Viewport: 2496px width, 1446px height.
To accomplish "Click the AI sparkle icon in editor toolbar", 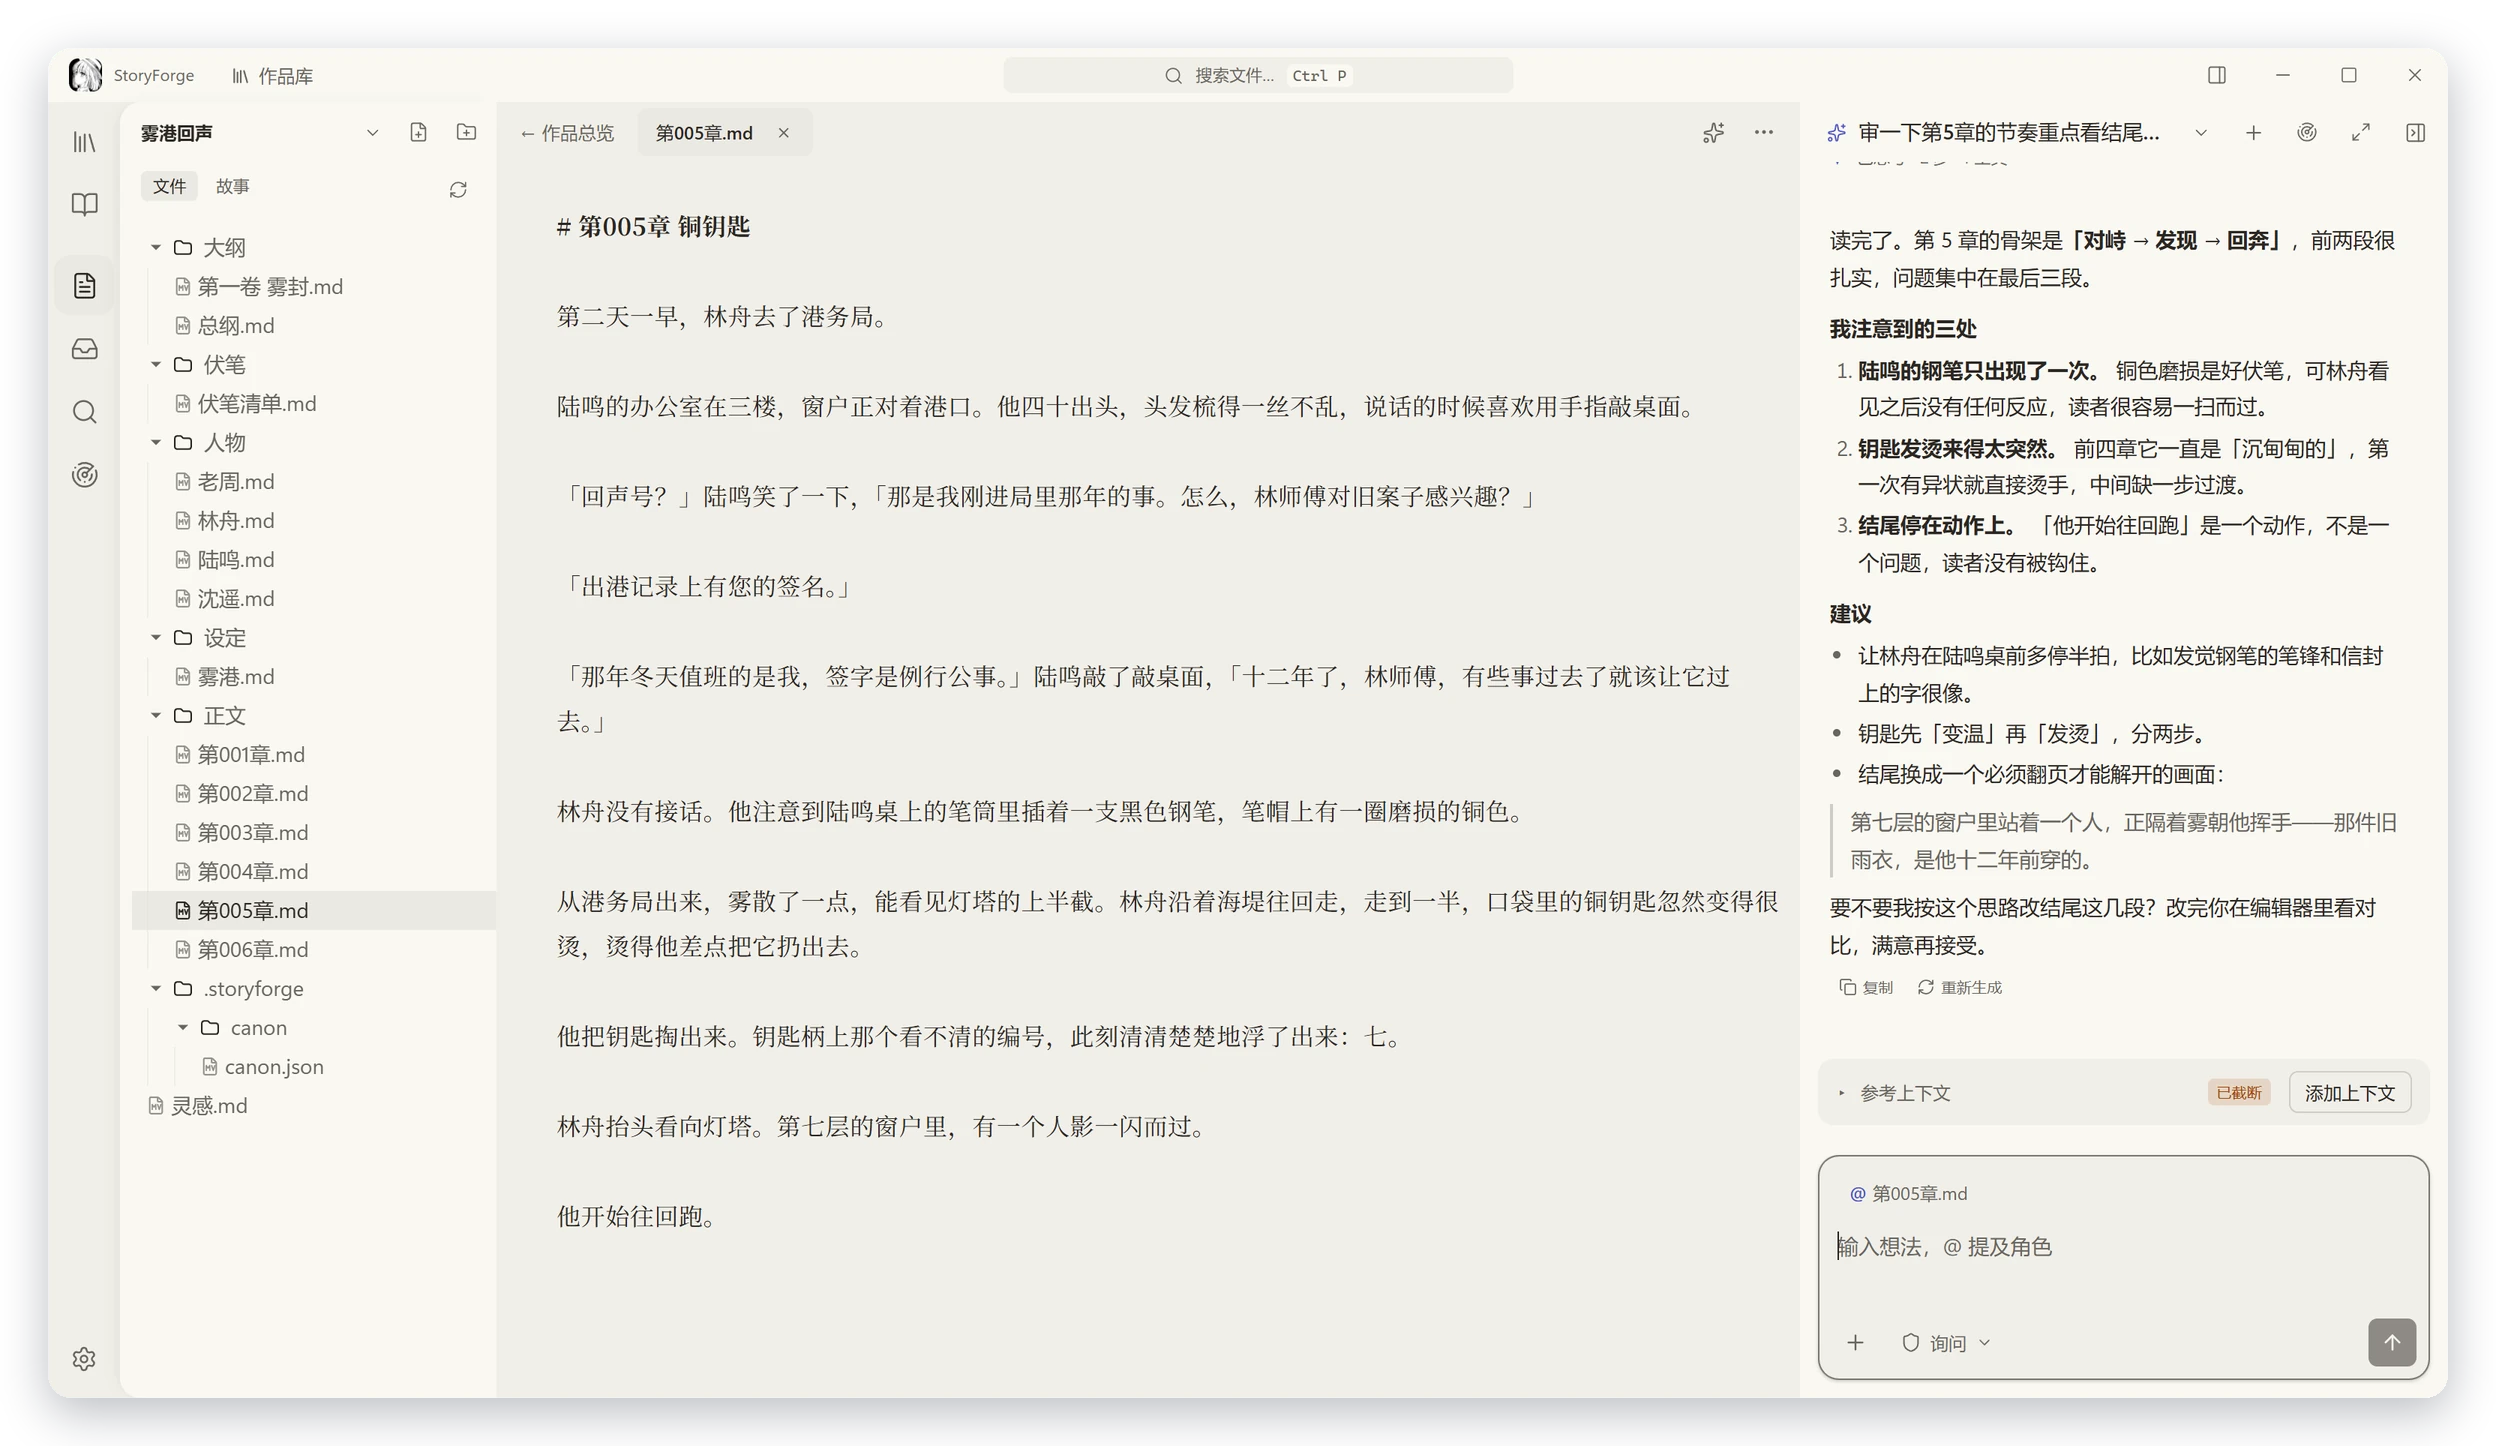I will [1713, 132].
